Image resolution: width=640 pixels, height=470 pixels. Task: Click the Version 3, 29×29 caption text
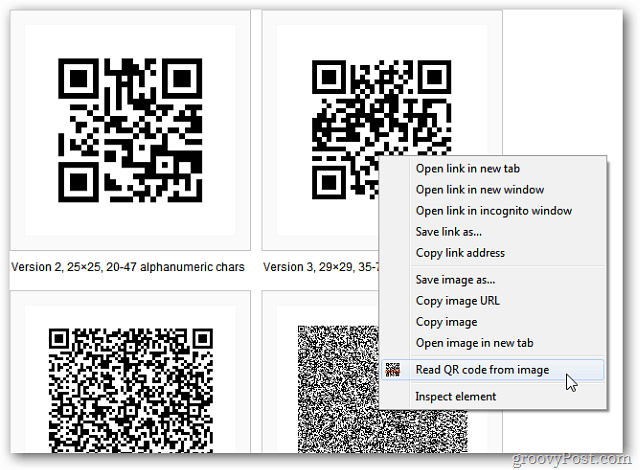tap(321, 267)
